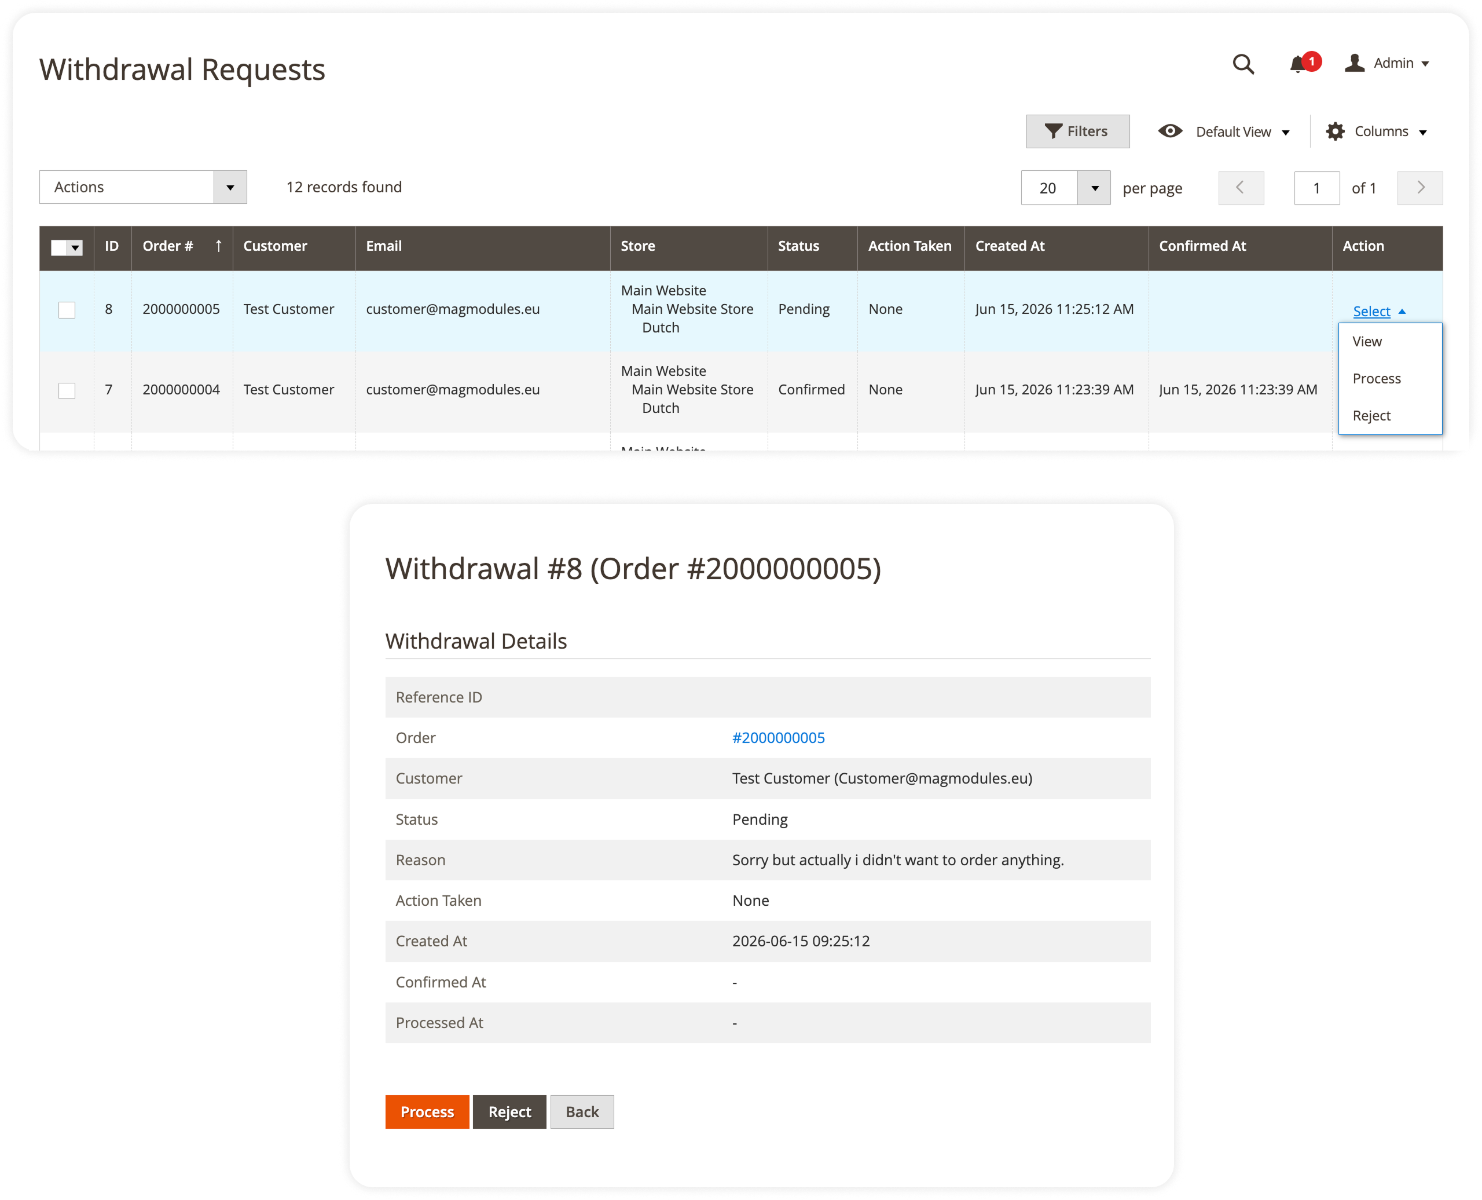Open the Actions dropdown
1482x1200 pixels.
click(x=142, y=187)
